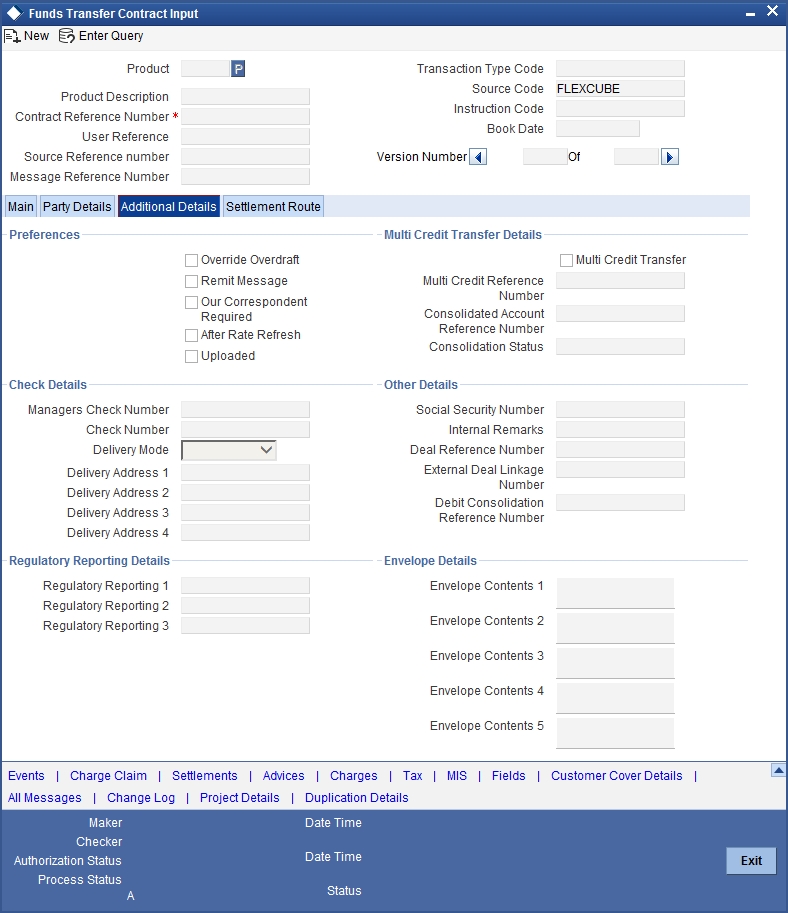Enable Override Overdraft checkbox

point(191,260)
